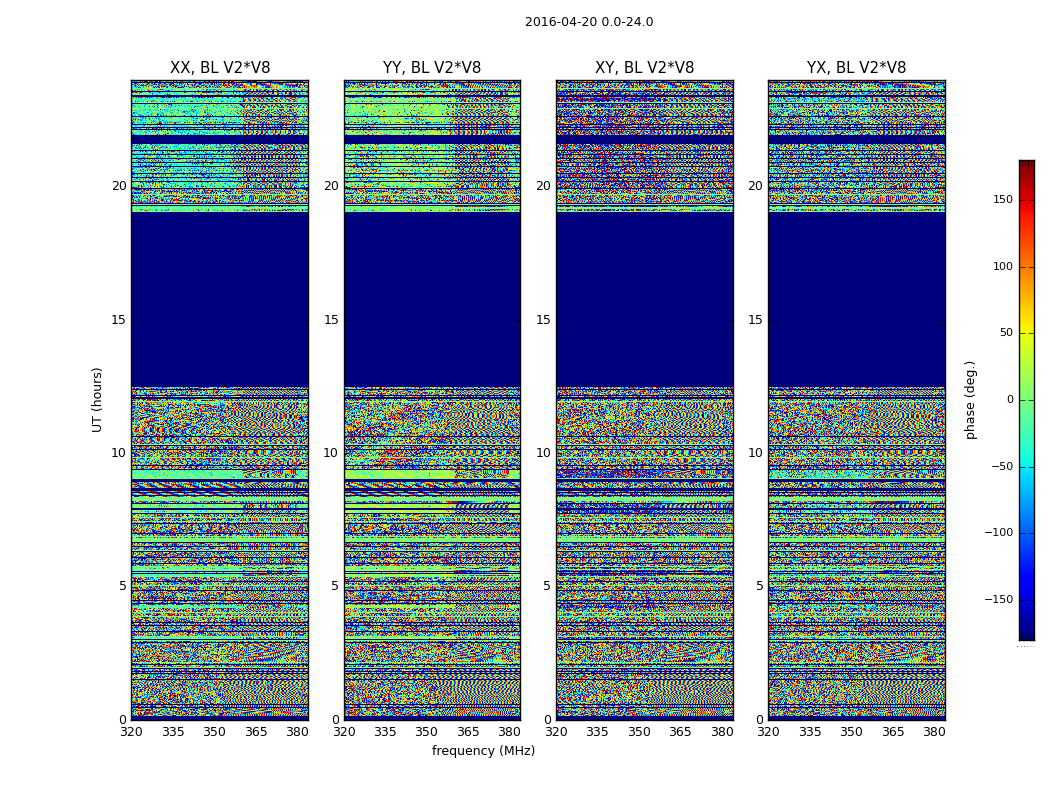Click inside the XX phase plot panel

220,400
